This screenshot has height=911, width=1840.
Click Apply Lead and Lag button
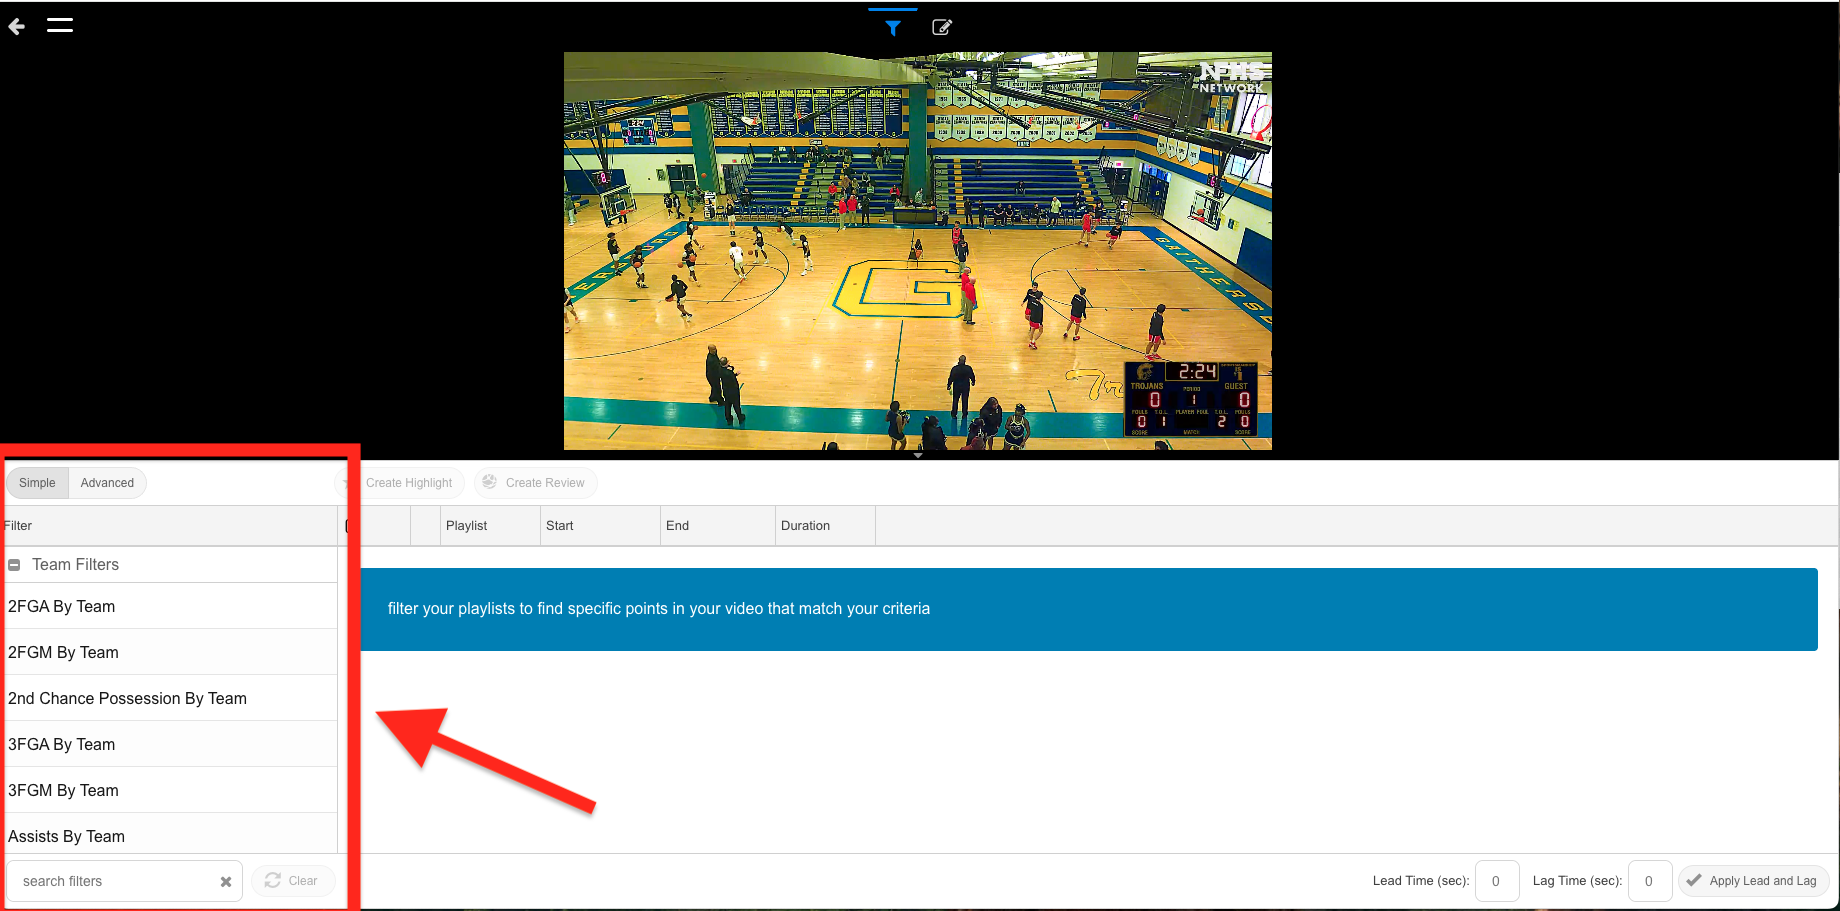1753,881
